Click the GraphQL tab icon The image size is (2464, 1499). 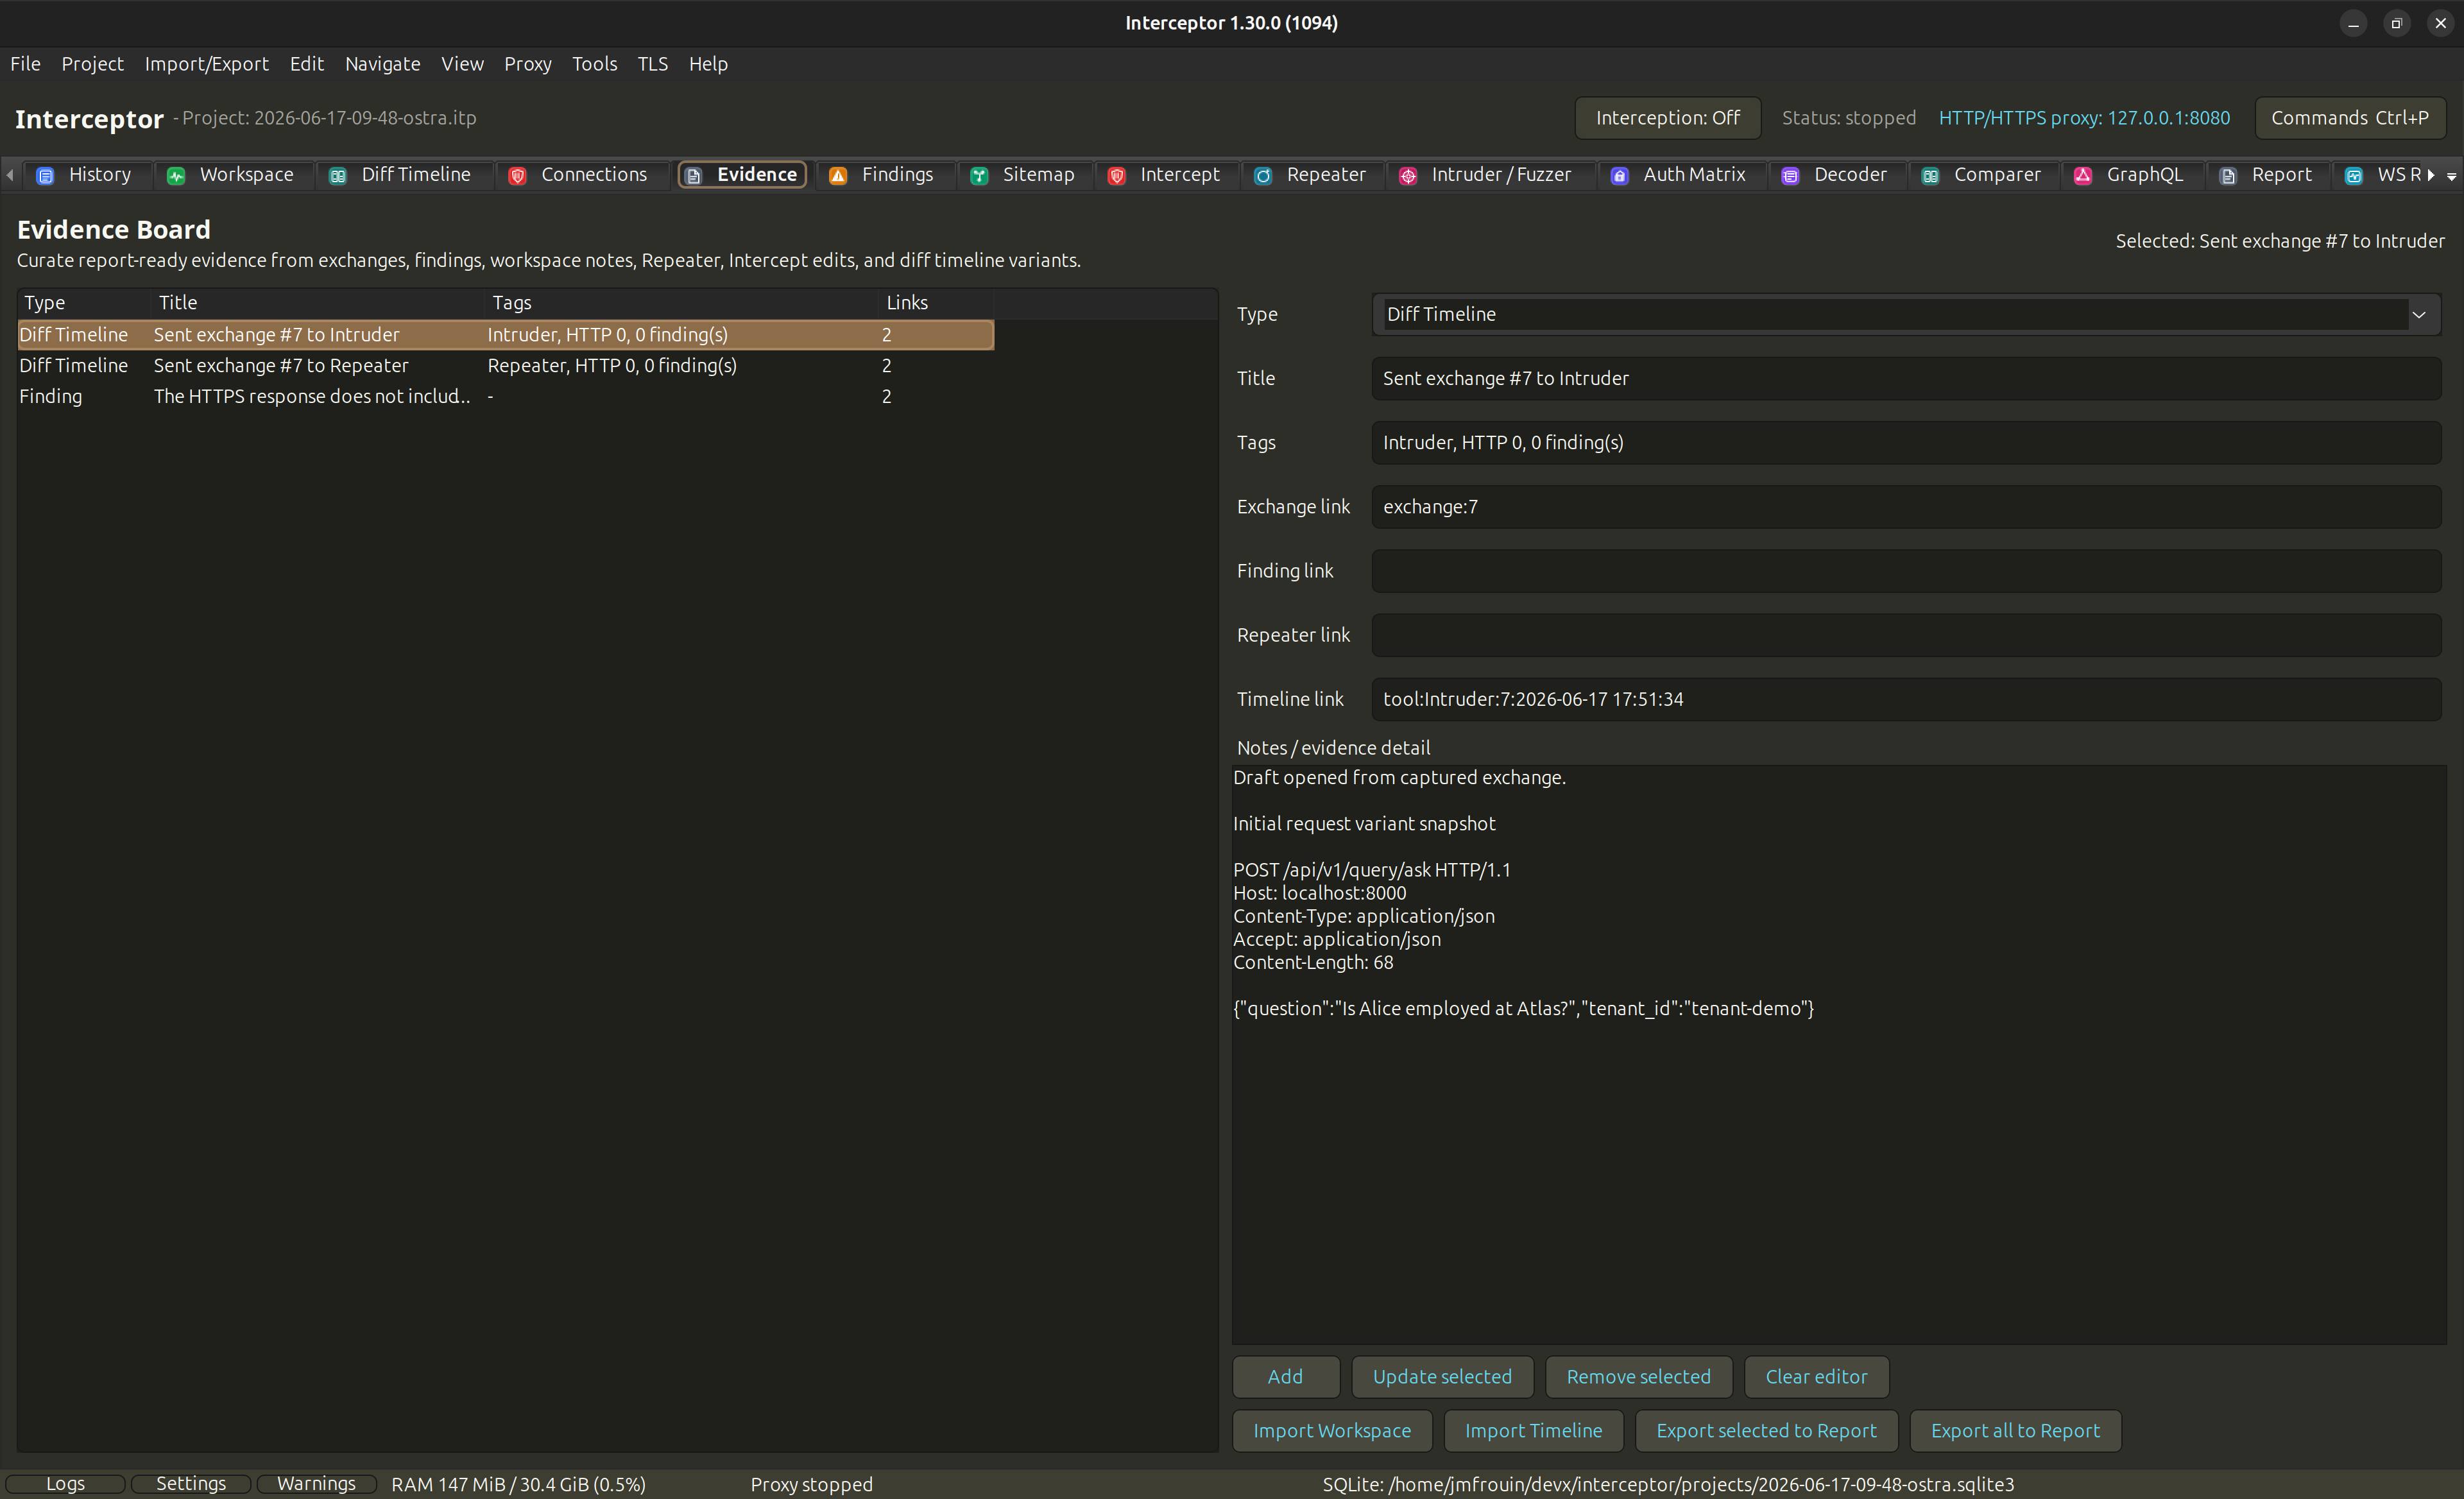point(2083,175)
